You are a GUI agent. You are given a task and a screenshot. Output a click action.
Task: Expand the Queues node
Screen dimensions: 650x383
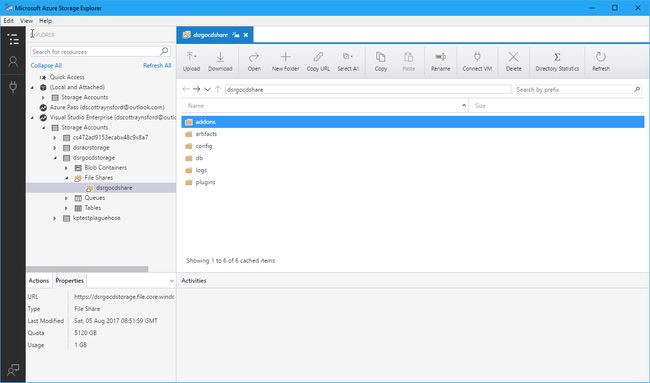pyautogui.click(x=66, y=198)
